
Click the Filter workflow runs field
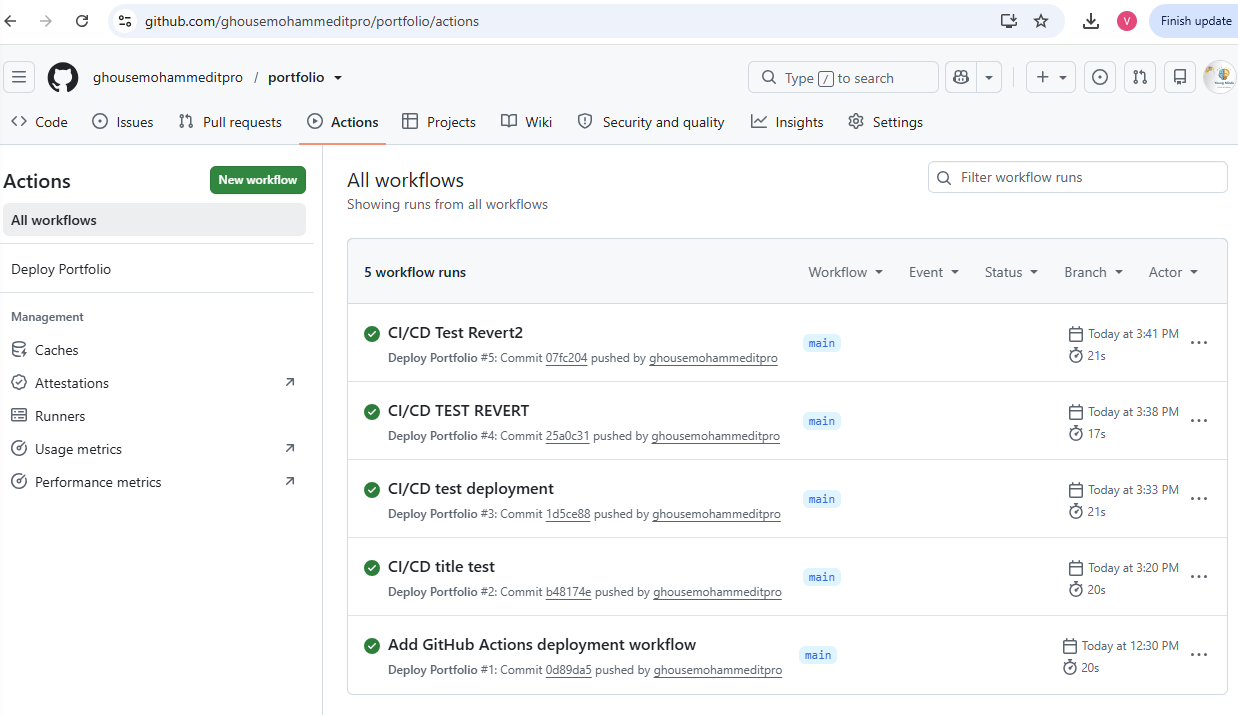pyautogui.click(x=1078, y=177)
